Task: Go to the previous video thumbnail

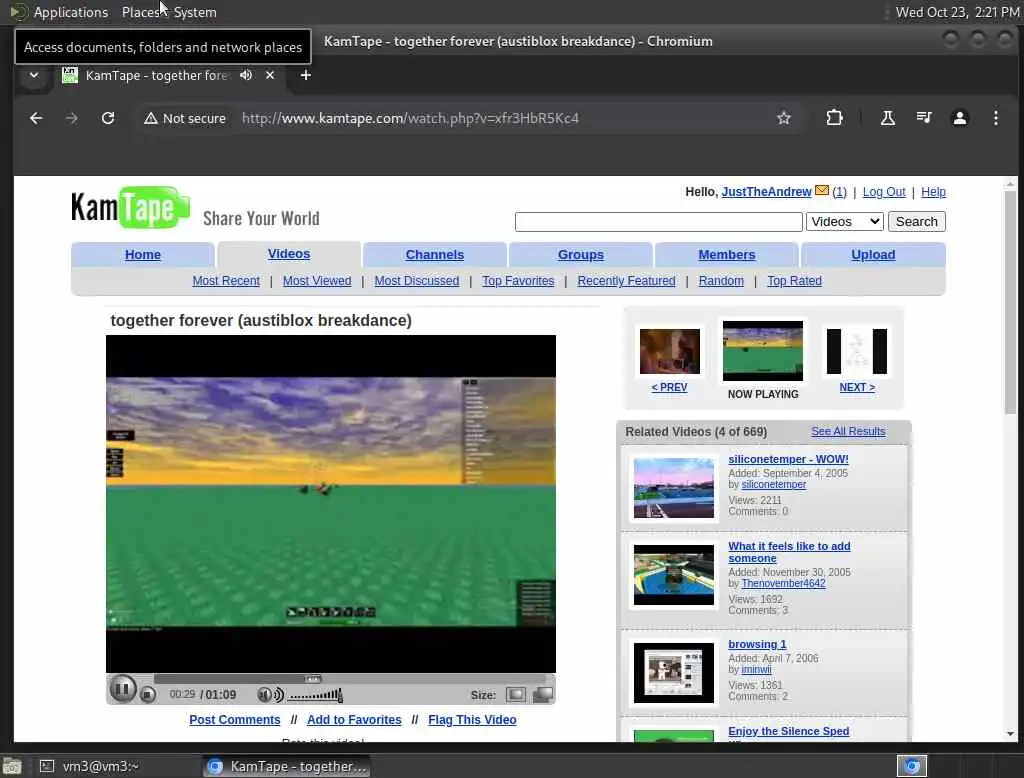Action: point(669,351)
